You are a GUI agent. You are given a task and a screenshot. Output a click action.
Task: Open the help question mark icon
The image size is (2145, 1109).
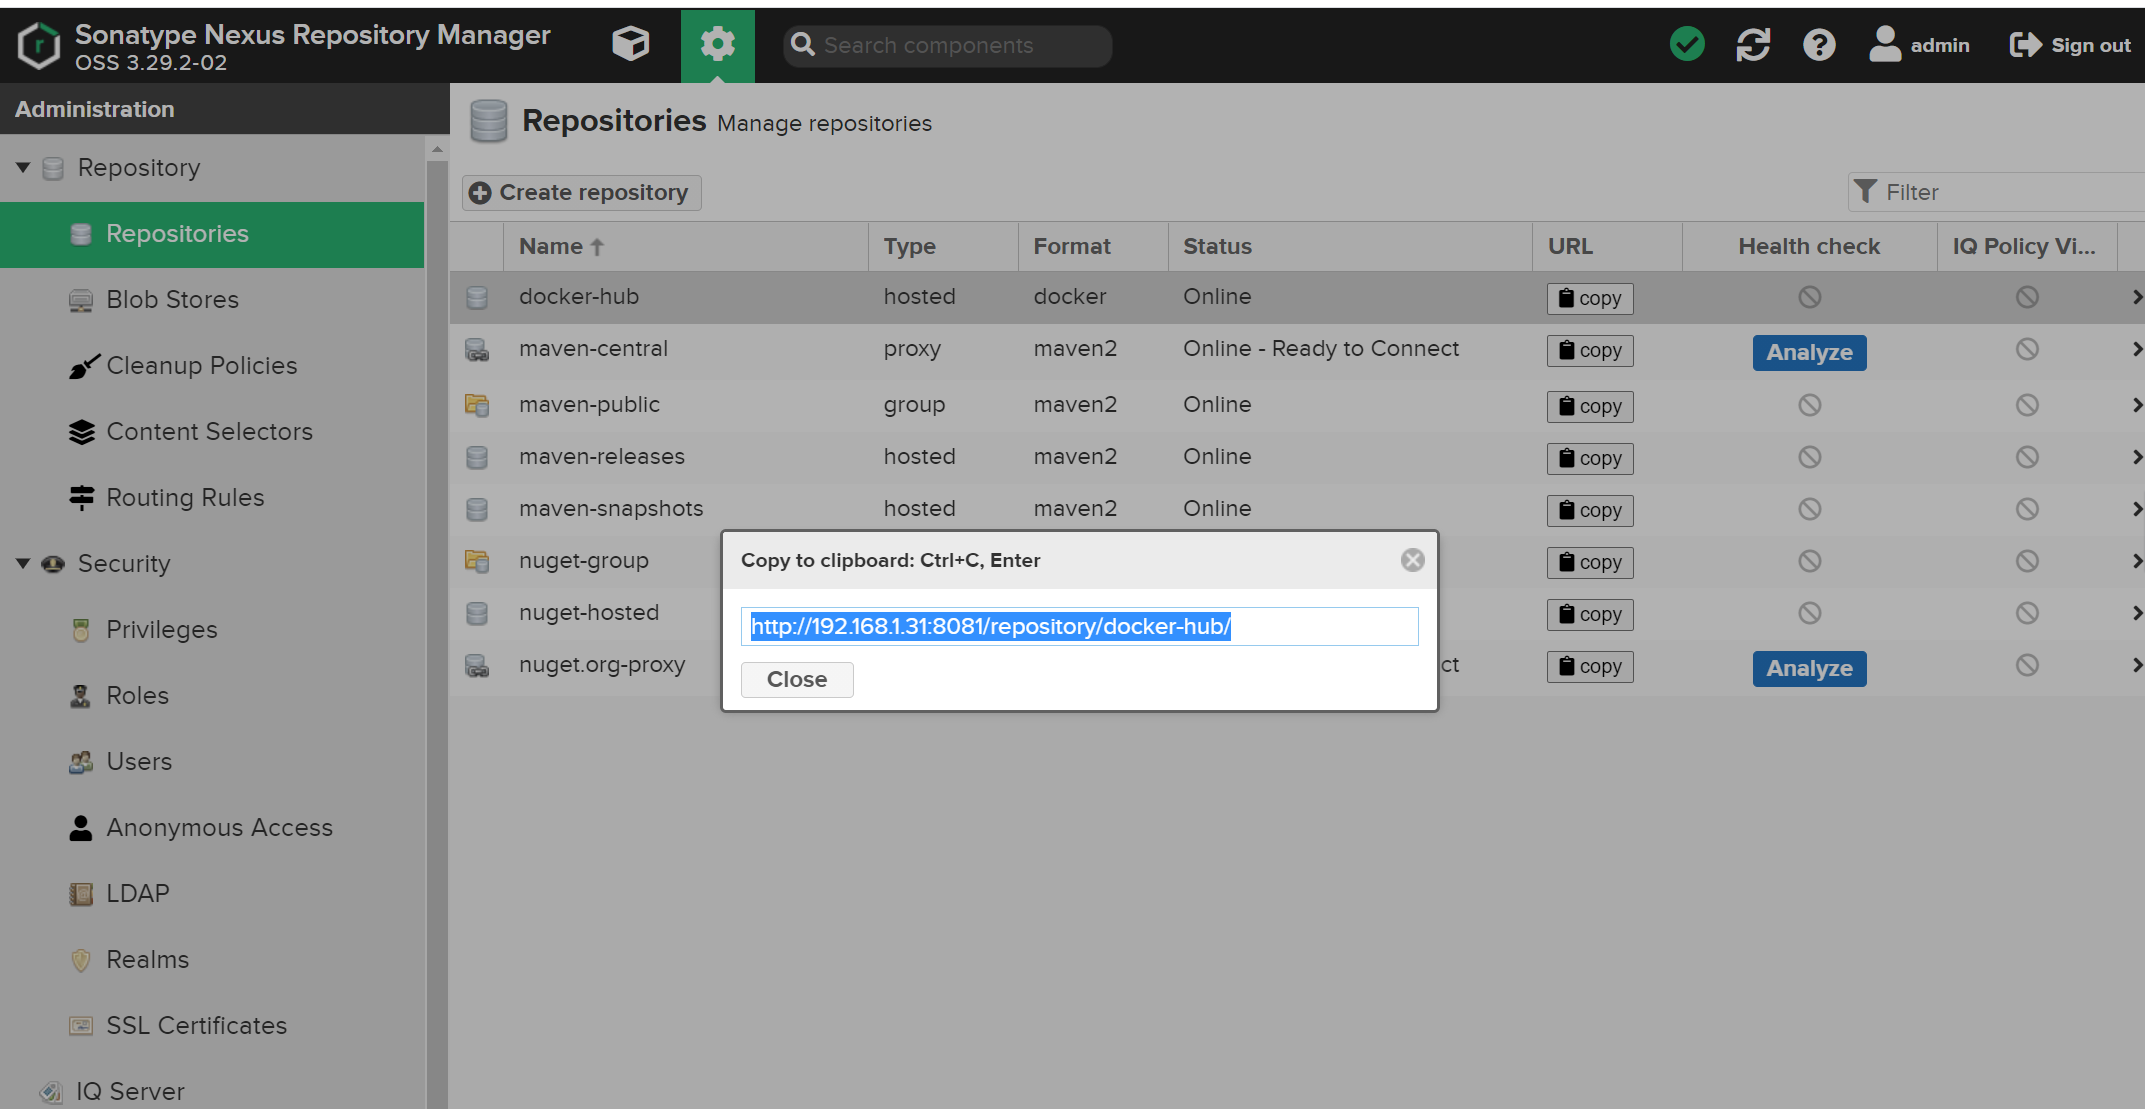click(x=1819, y=45)
